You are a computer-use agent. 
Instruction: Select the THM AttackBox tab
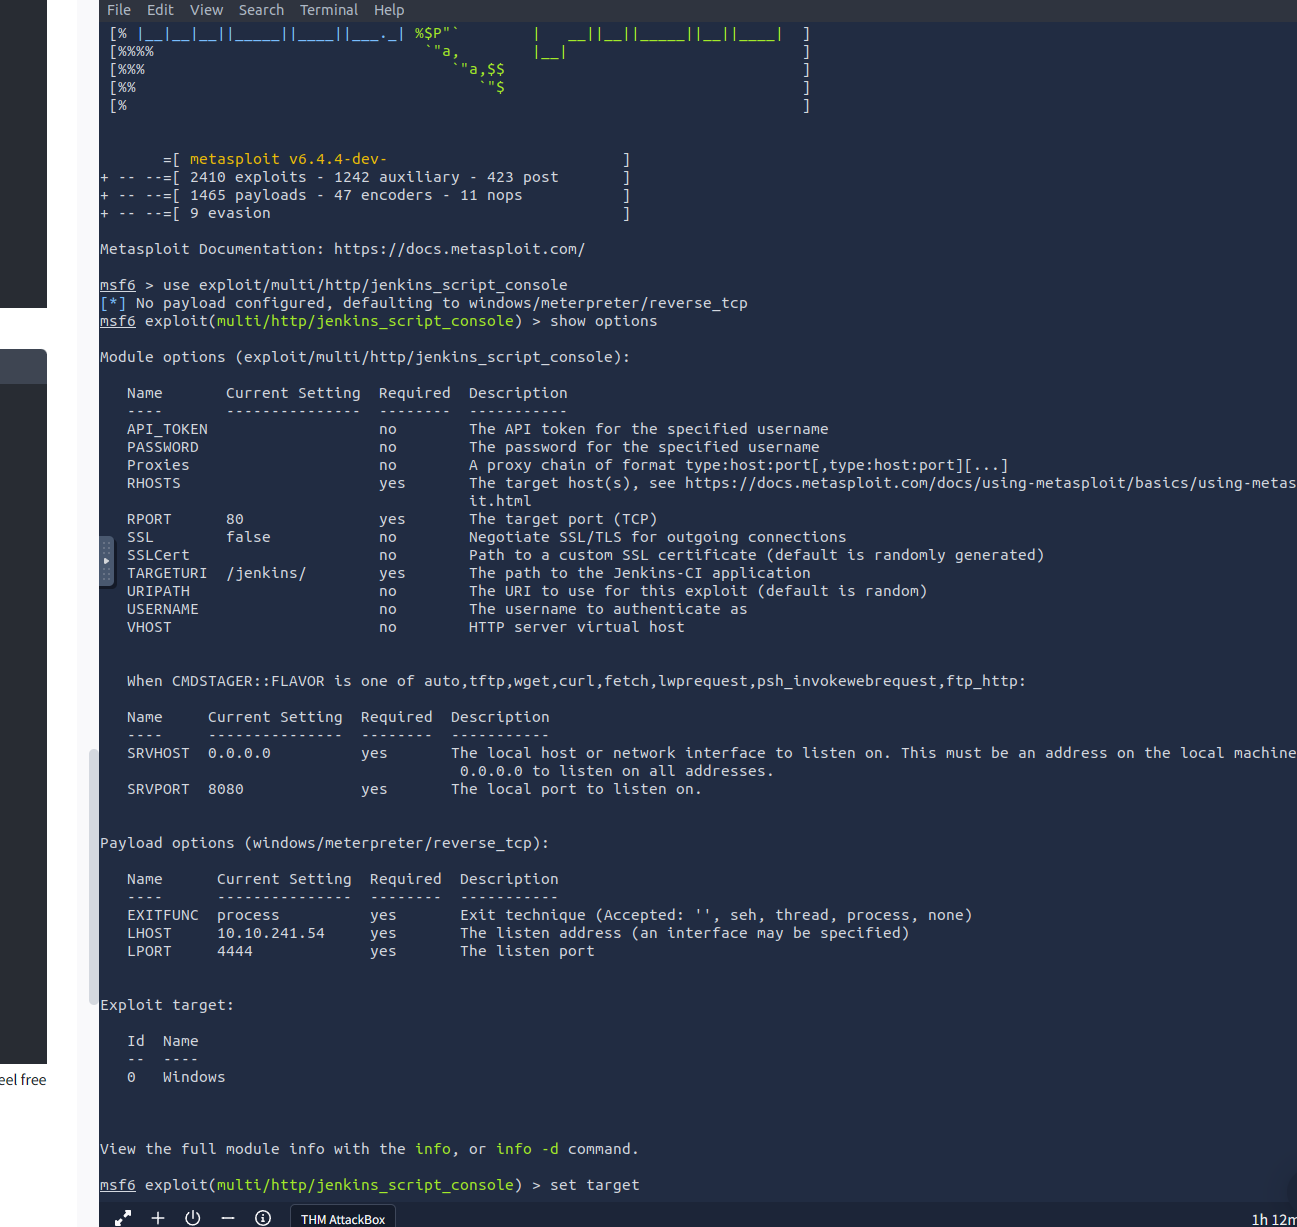click(343, 1218)
